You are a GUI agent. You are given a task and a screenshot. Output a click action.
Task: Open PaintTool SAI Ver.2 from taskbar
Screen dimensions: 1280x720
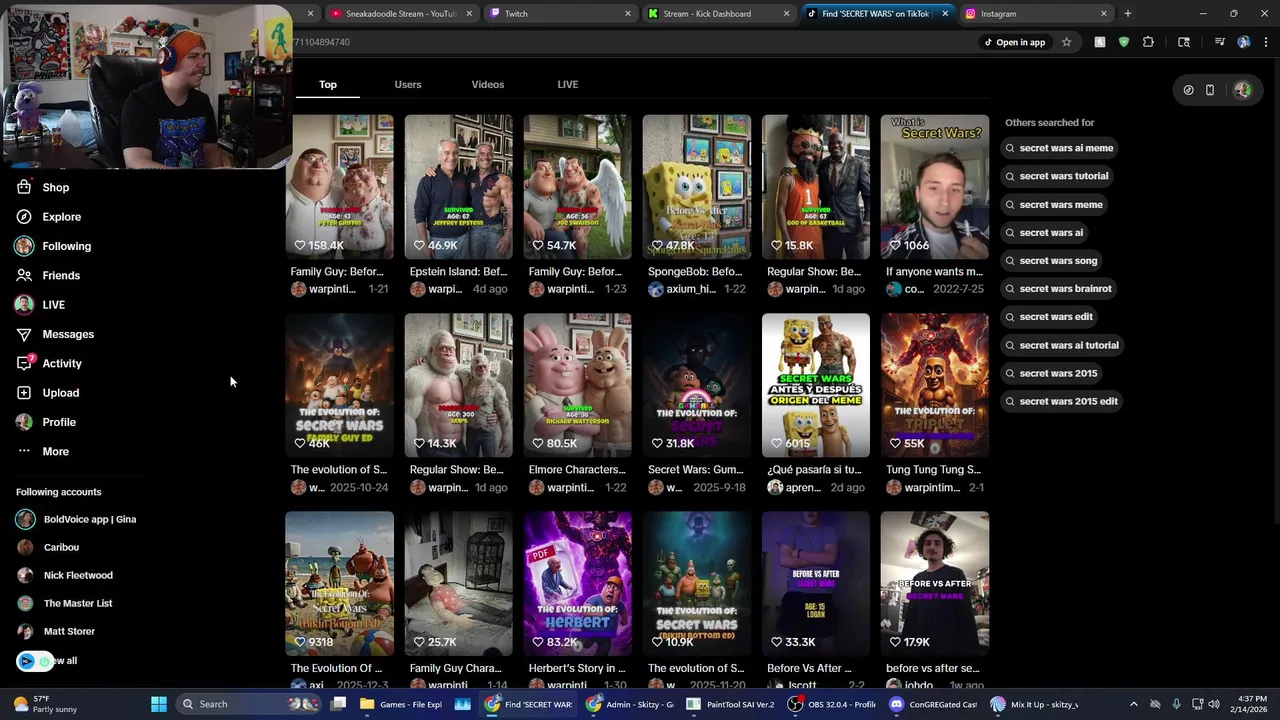pyautogui.click(x=731, y=704)
